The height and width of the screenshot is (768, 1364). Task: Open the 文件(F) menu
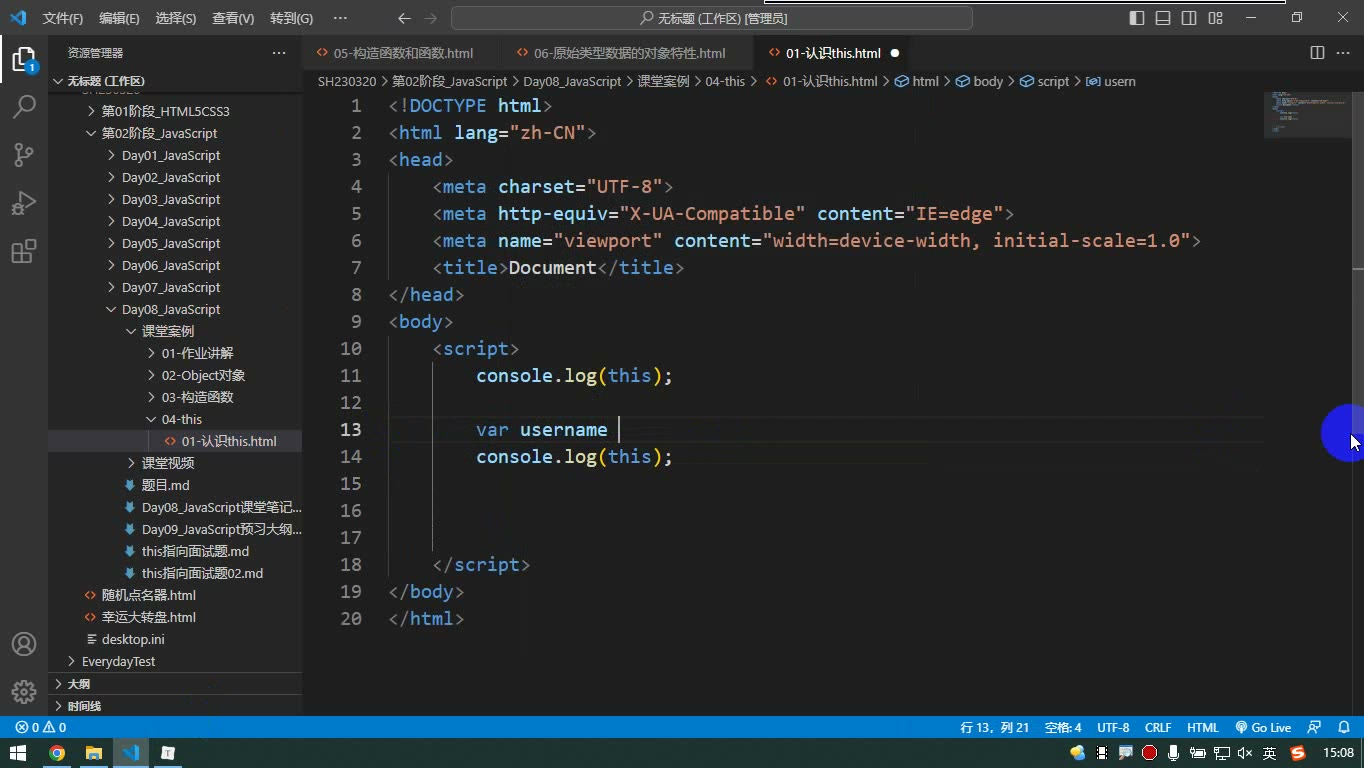(x=63, y=18)
